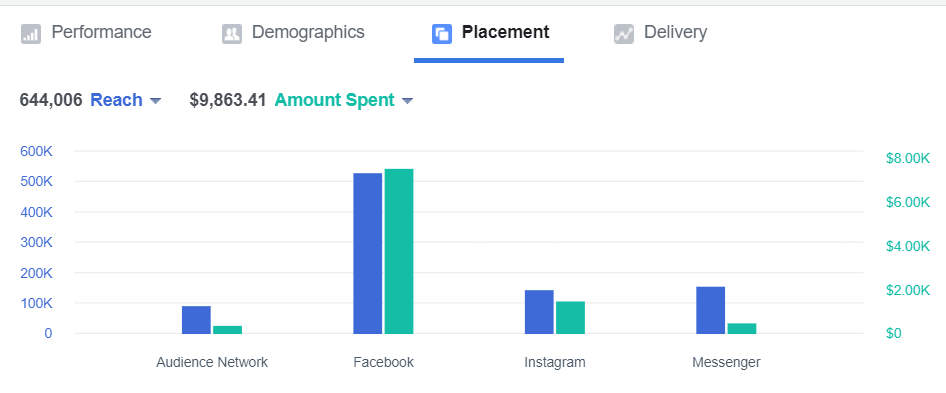Click the Demographics people icon

pyautogui.click(x=232, y=34)
